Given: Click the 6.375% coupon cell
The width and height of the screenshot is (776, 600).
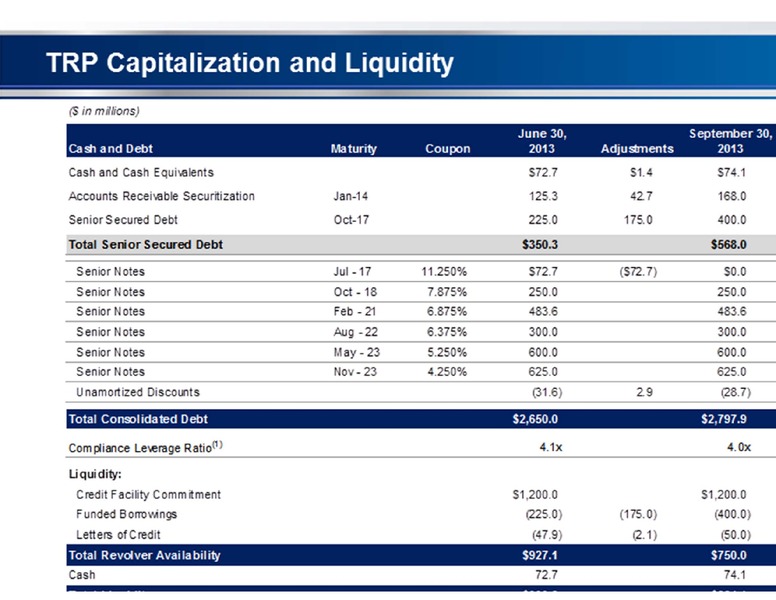Looking at the screenshot, I should 447,332.
